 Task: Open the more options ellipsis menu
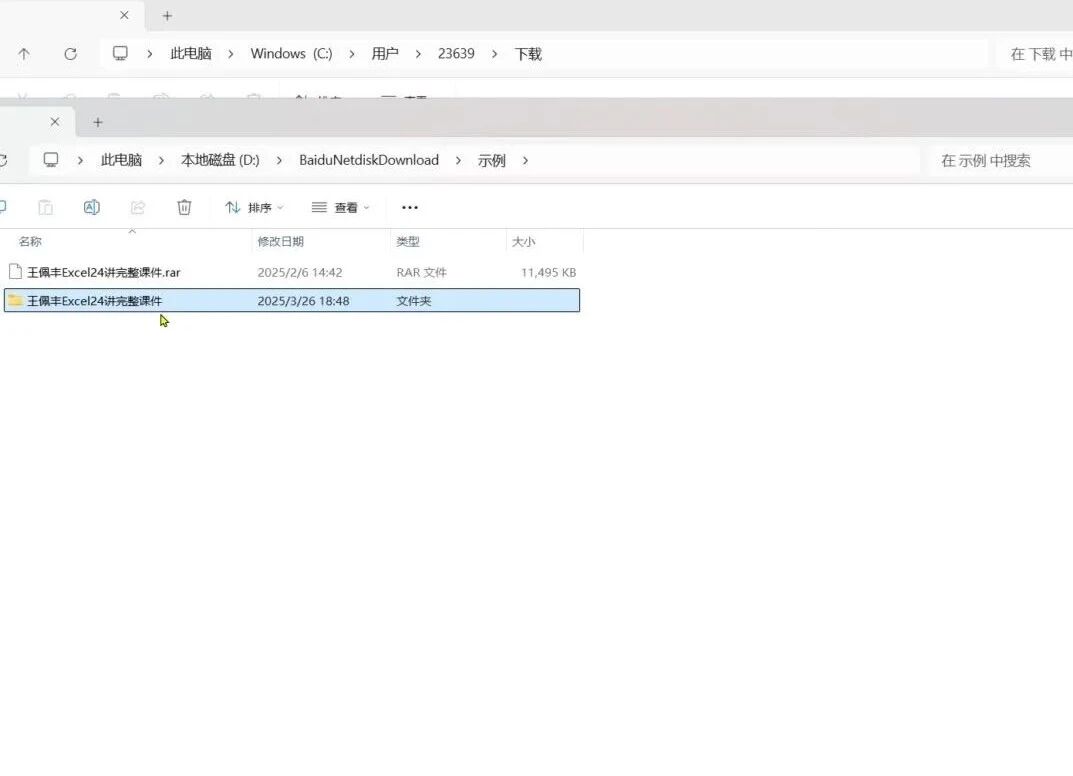(x=410, y=207)
